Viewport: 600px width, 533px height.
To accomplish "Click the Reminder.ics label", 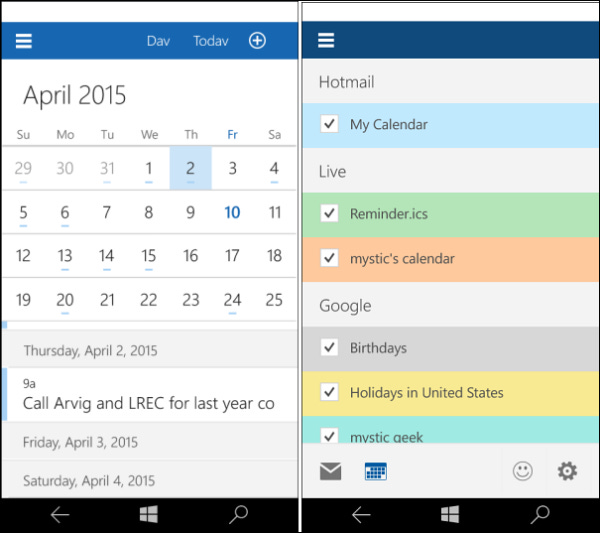I will 389,214.
